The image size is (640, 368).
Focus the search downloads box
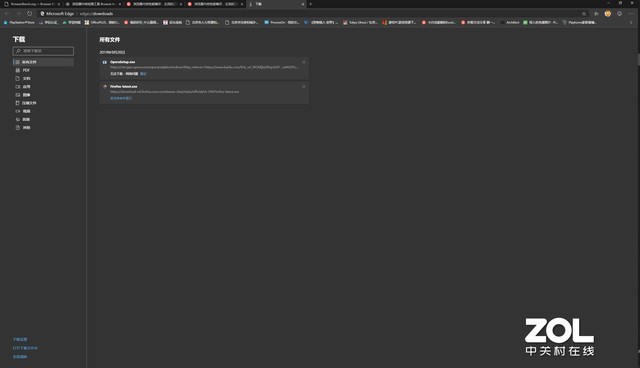(43, 51)
